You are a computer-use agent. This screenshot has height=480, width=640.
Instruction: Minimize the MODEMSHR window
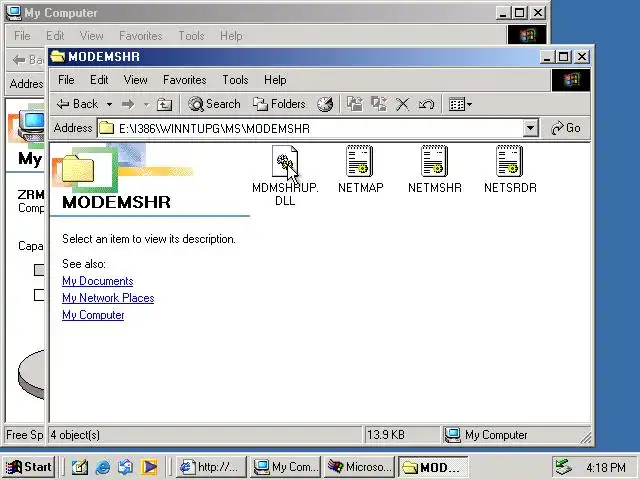point(547,57)
